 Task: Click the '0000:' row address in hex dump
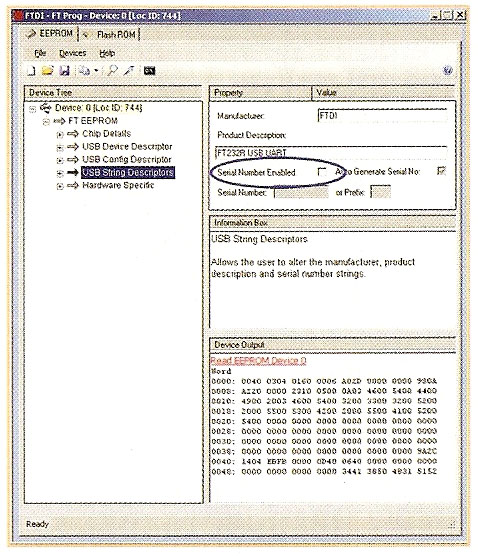[223, 382]
